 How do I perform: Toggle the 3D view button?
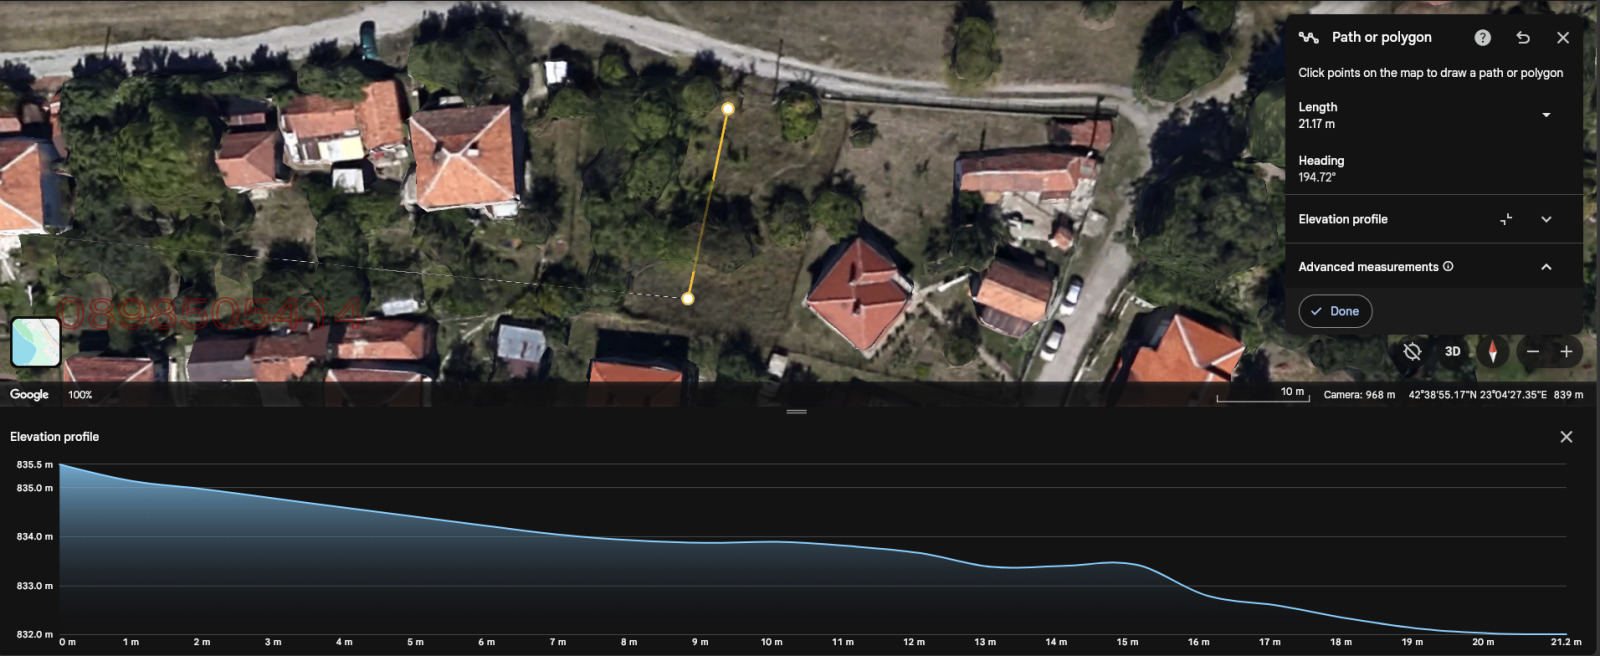tap(1452, 351)
